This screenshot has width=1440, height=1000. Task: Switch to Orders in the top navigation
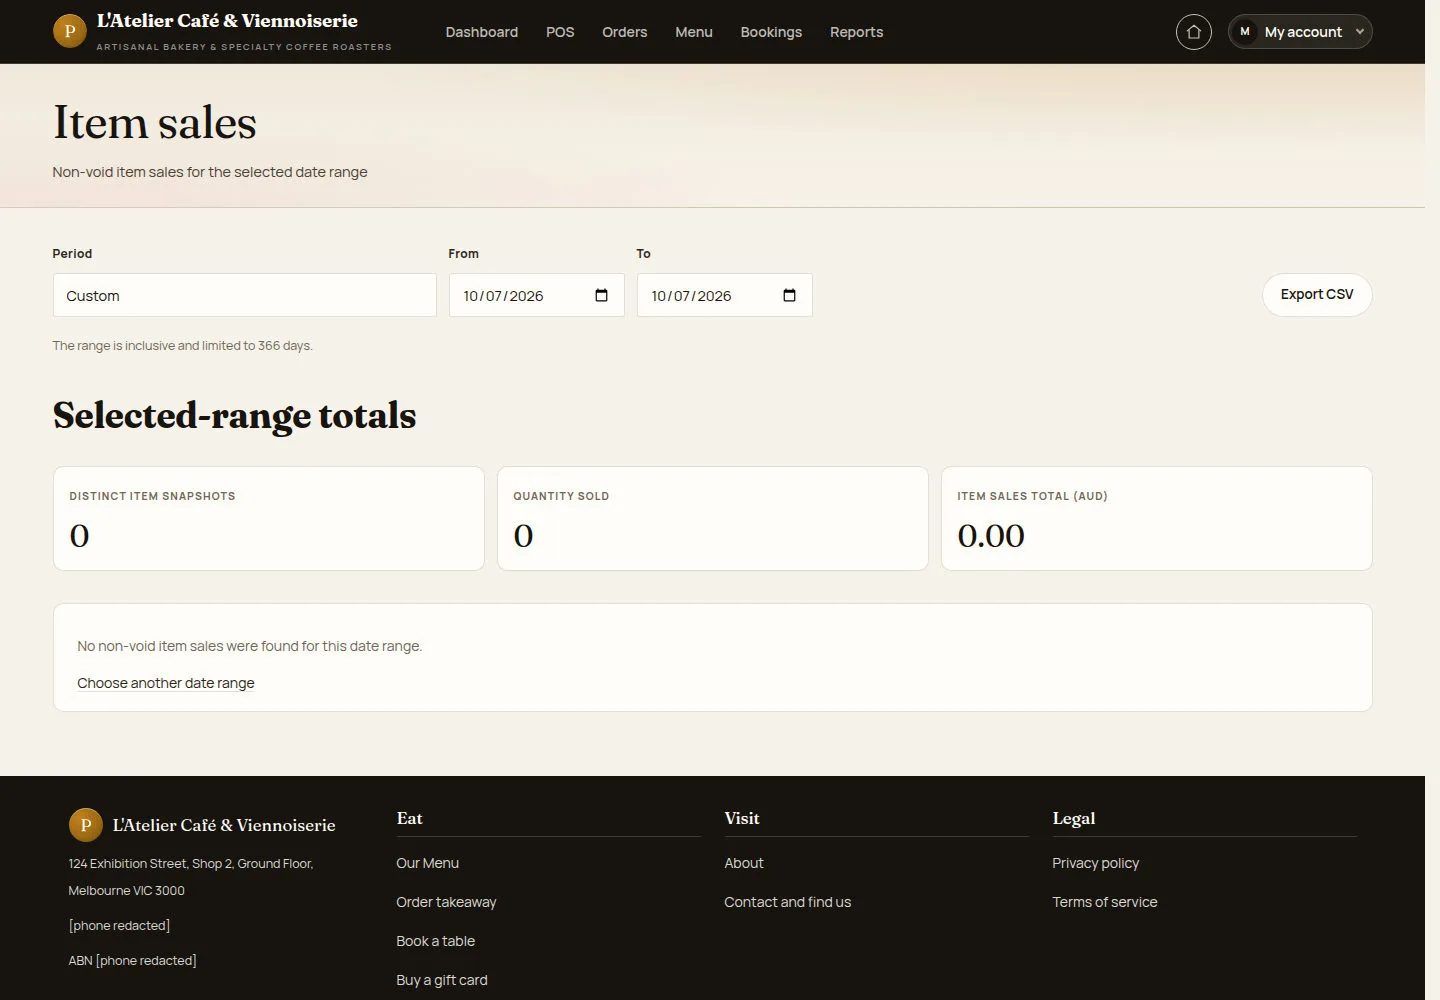coord(625,32)
